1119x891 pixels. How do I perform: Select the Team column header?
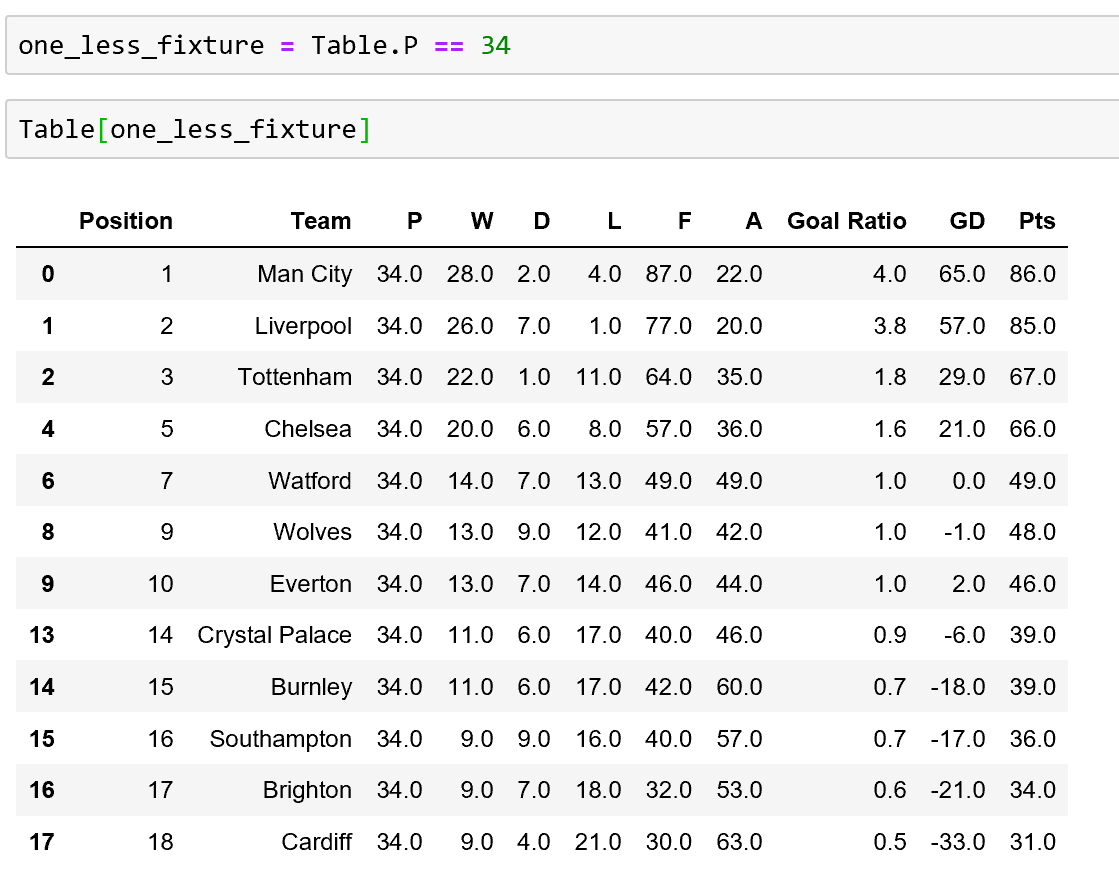[320, 221]
